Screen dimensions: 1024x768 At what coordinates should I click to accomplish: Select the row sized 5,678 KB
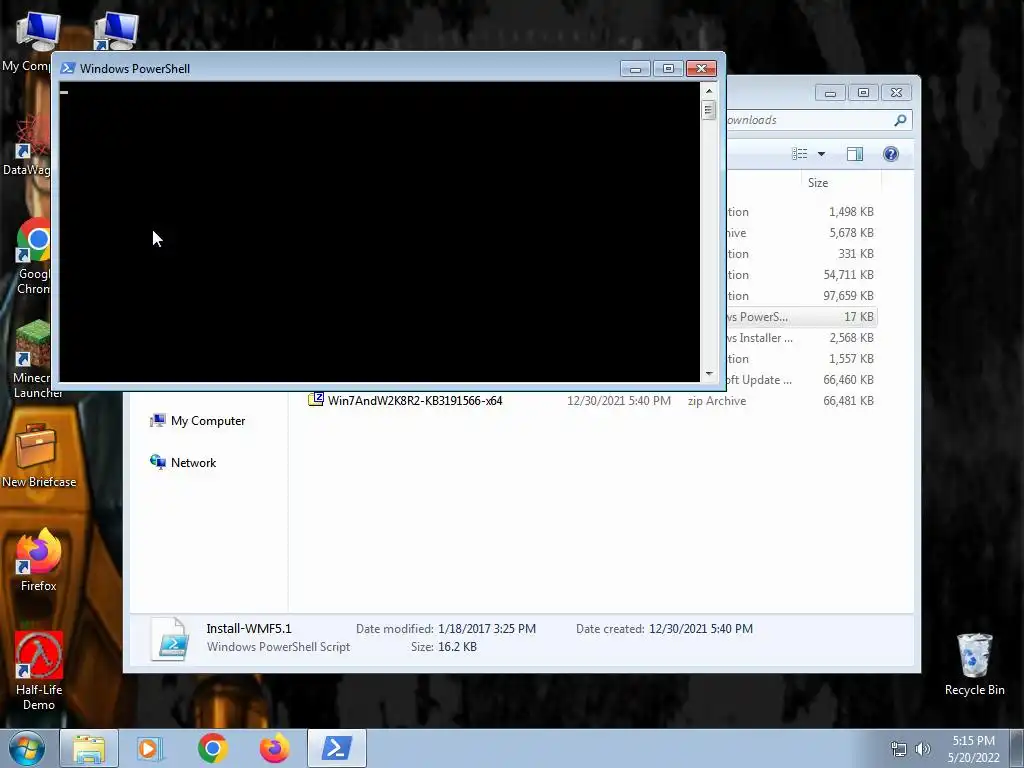click(801, 232)
